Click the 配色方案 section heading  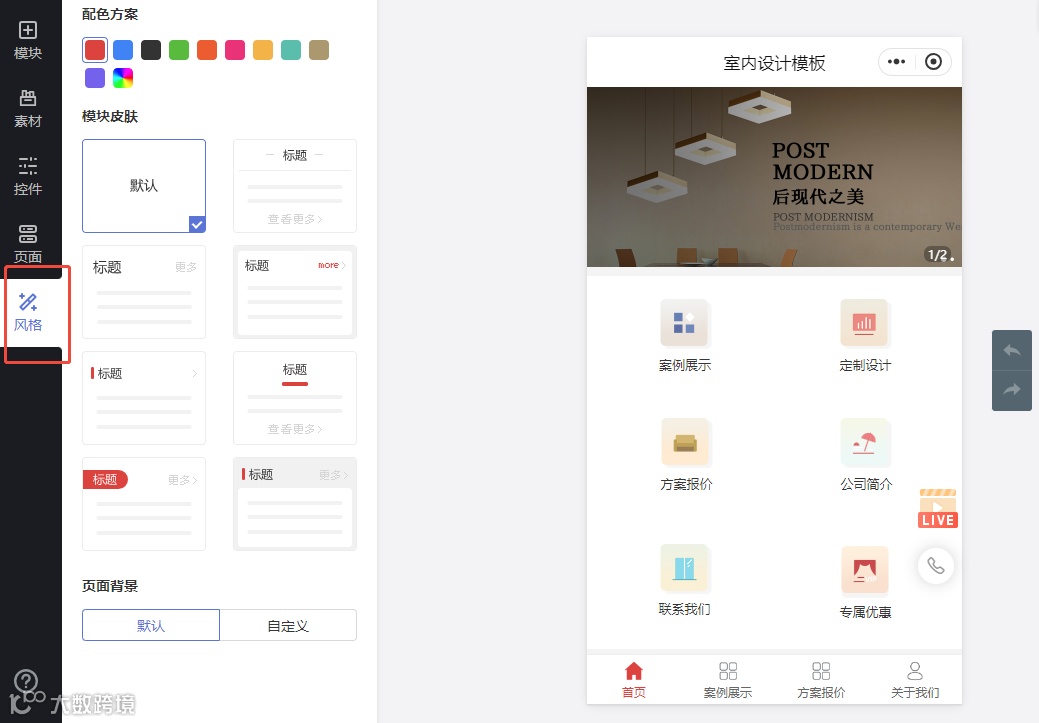pos(110,14)
